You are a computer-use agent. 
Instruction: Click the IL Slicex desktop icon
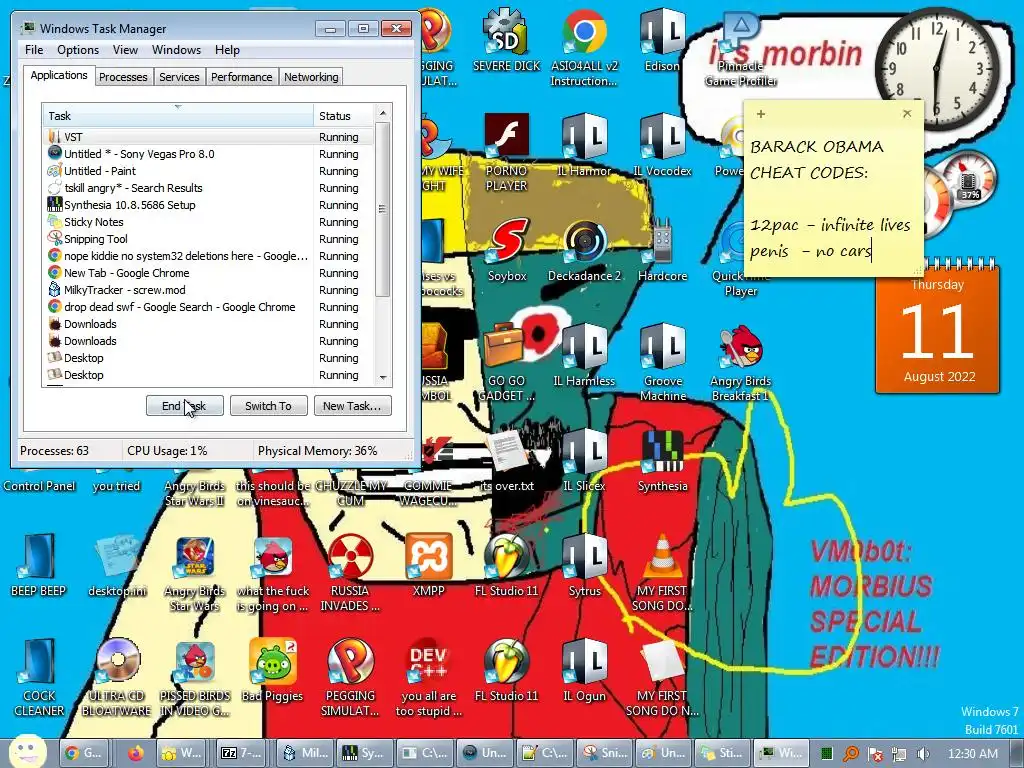coord(584,460)
